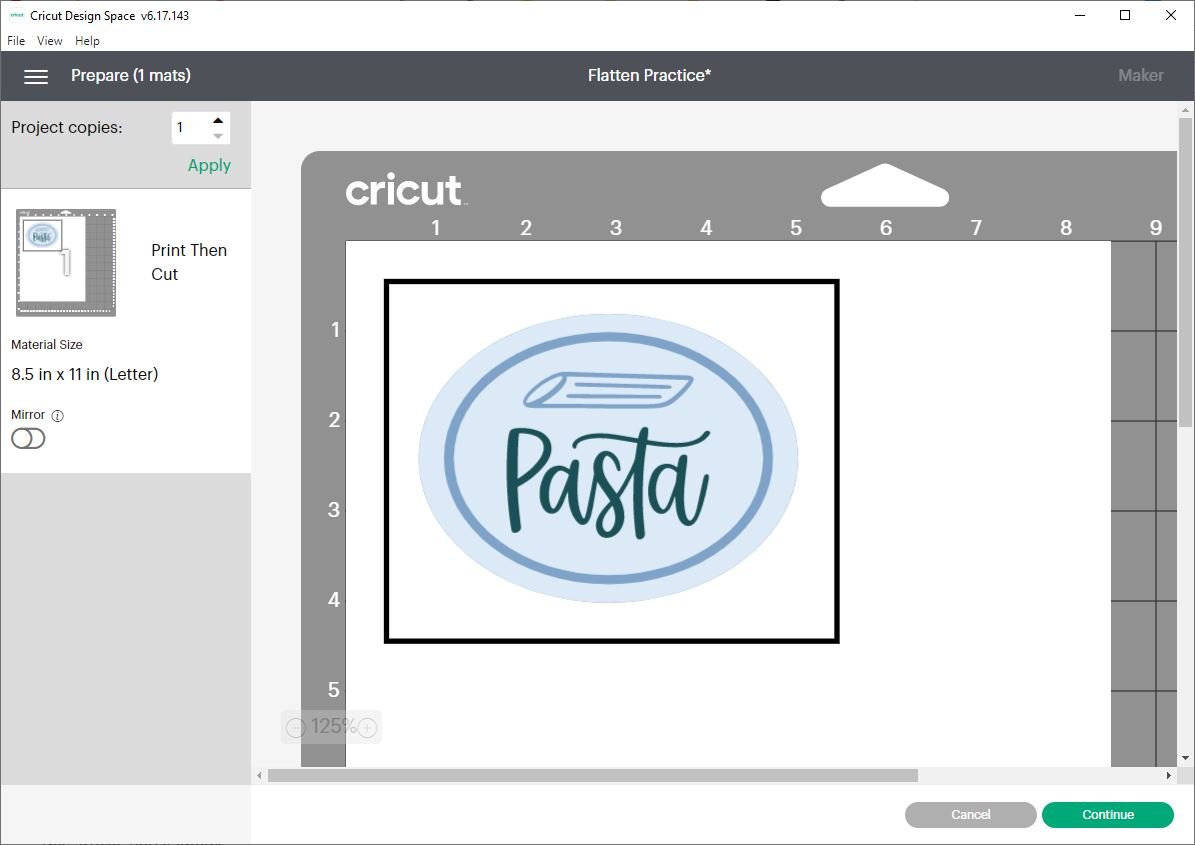Open the File menu

16,40
